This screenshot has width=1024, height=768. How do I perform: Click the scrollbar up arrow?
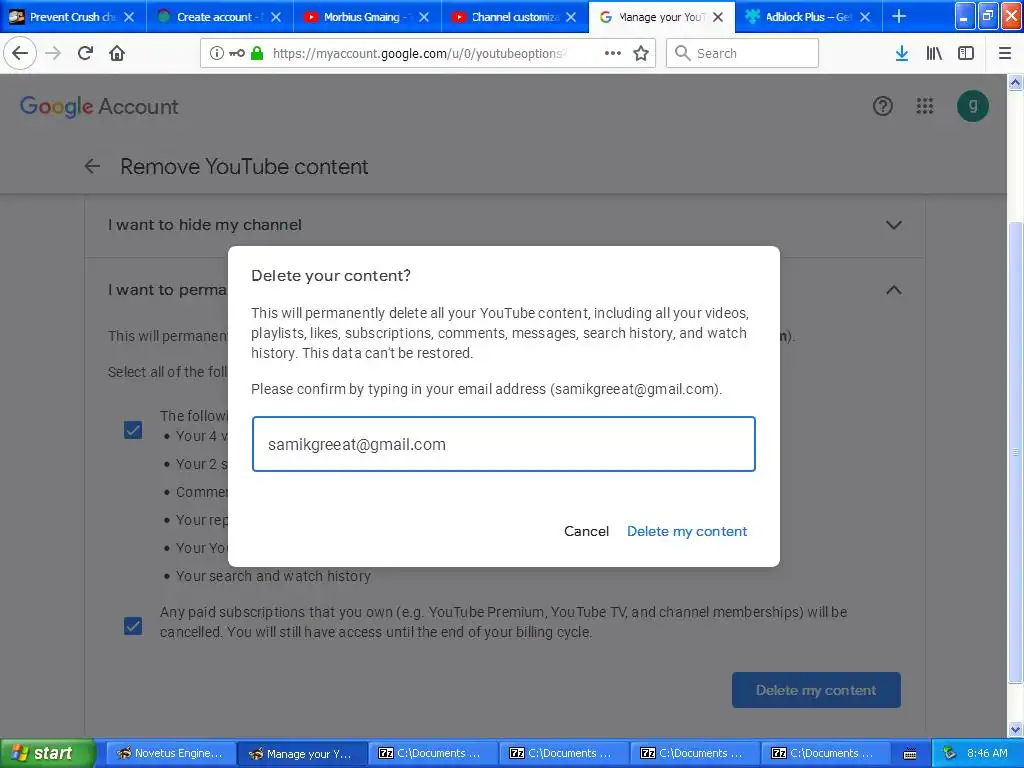pyautogui.click(x=1015, y=82)
